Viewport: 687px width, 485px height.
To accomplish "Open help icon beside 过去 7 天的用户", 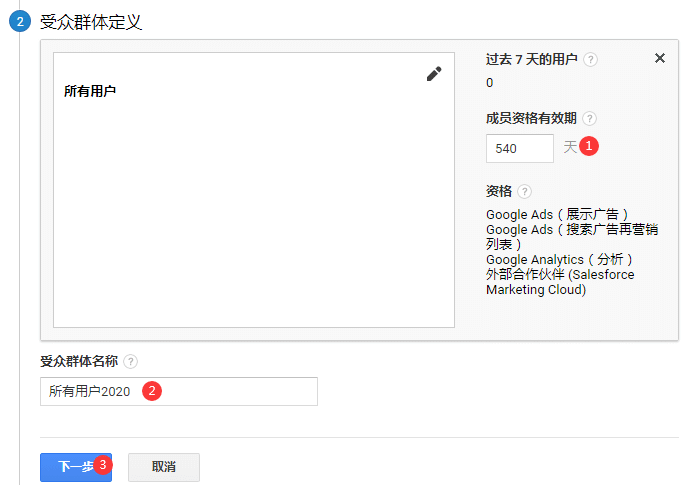I will tap(590, 59).
